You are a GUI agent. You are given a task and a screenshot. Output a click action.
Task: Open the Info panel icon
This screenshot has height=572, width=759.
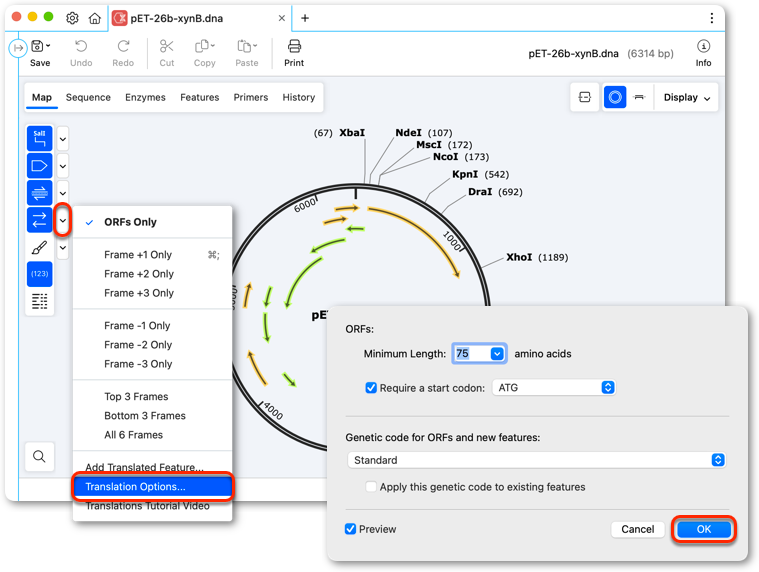[703, 46]
